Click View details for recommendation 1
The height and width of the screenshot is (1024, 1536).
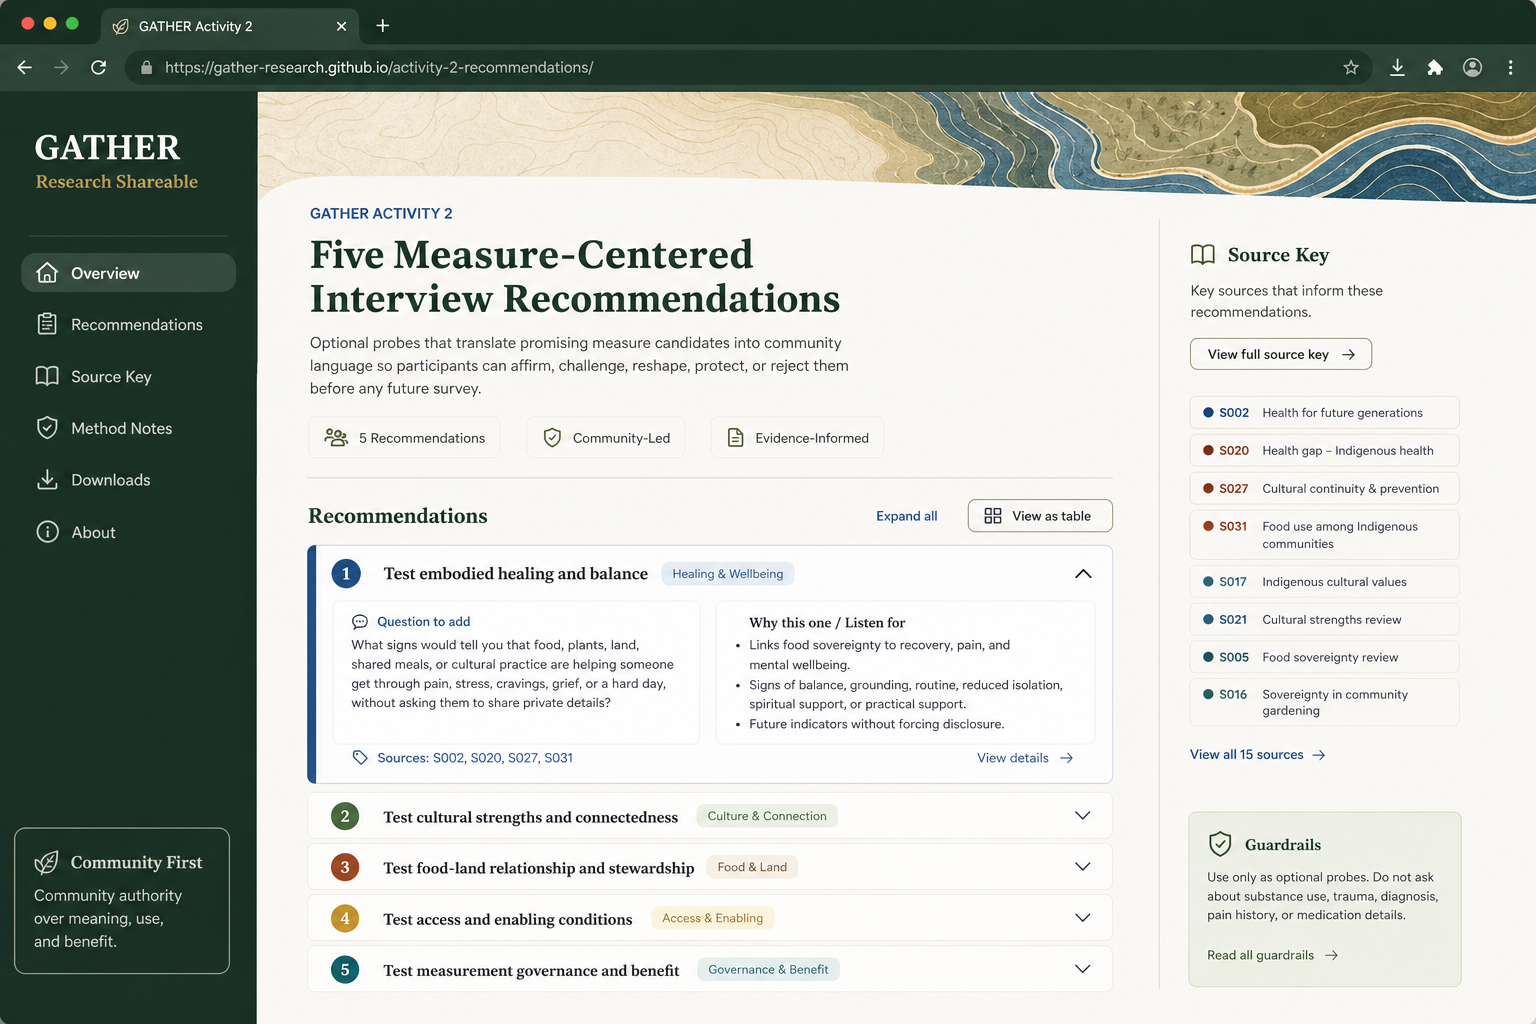(x=1025, y=758)
